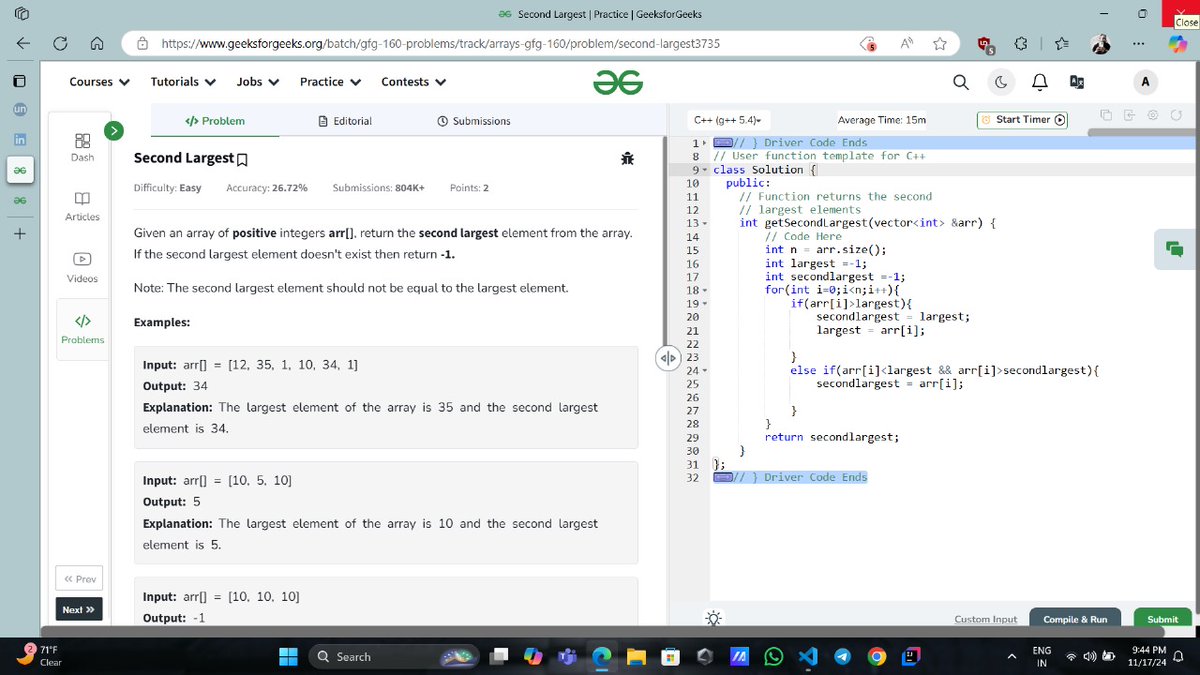1200x675 pixels.
Task: Open Tutorials dropdown menu
Action: click(x=184, y=82)
